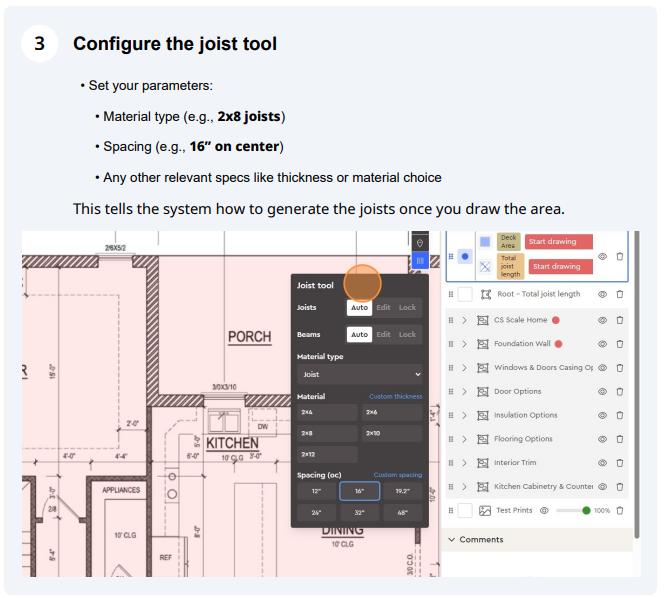Delete the deck joist group at top

(x=620, y=257)
